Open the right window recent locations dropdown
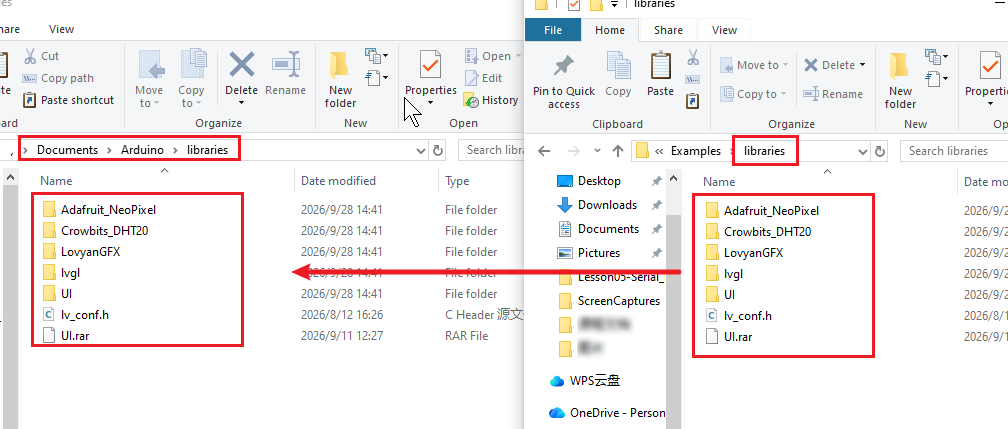 [597, 151]
